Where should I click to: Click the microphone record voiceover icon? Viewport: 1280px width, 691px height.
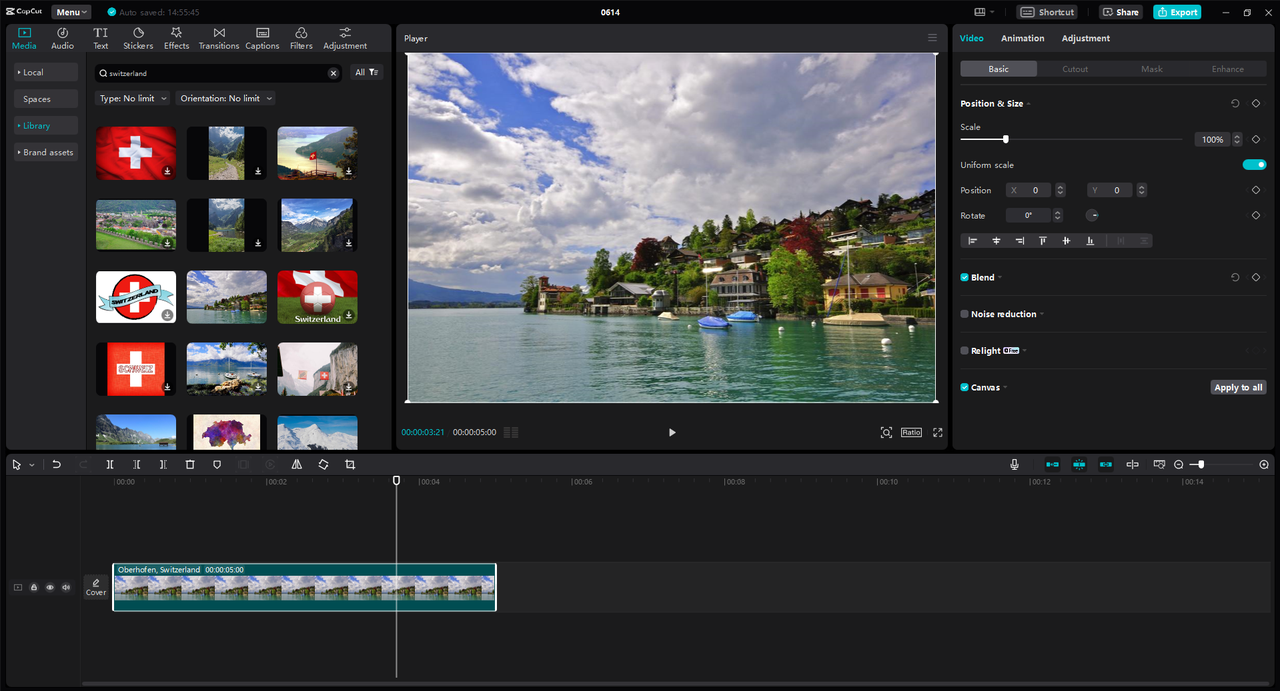[x=1014, y=465]
